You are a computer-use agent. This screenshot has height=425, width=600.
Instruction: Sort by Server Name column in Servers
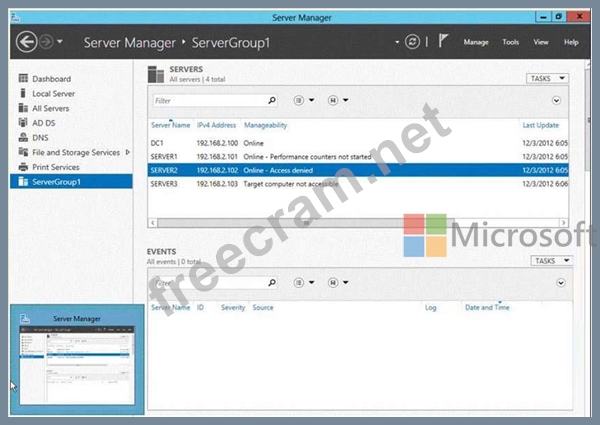pos(170,125)
